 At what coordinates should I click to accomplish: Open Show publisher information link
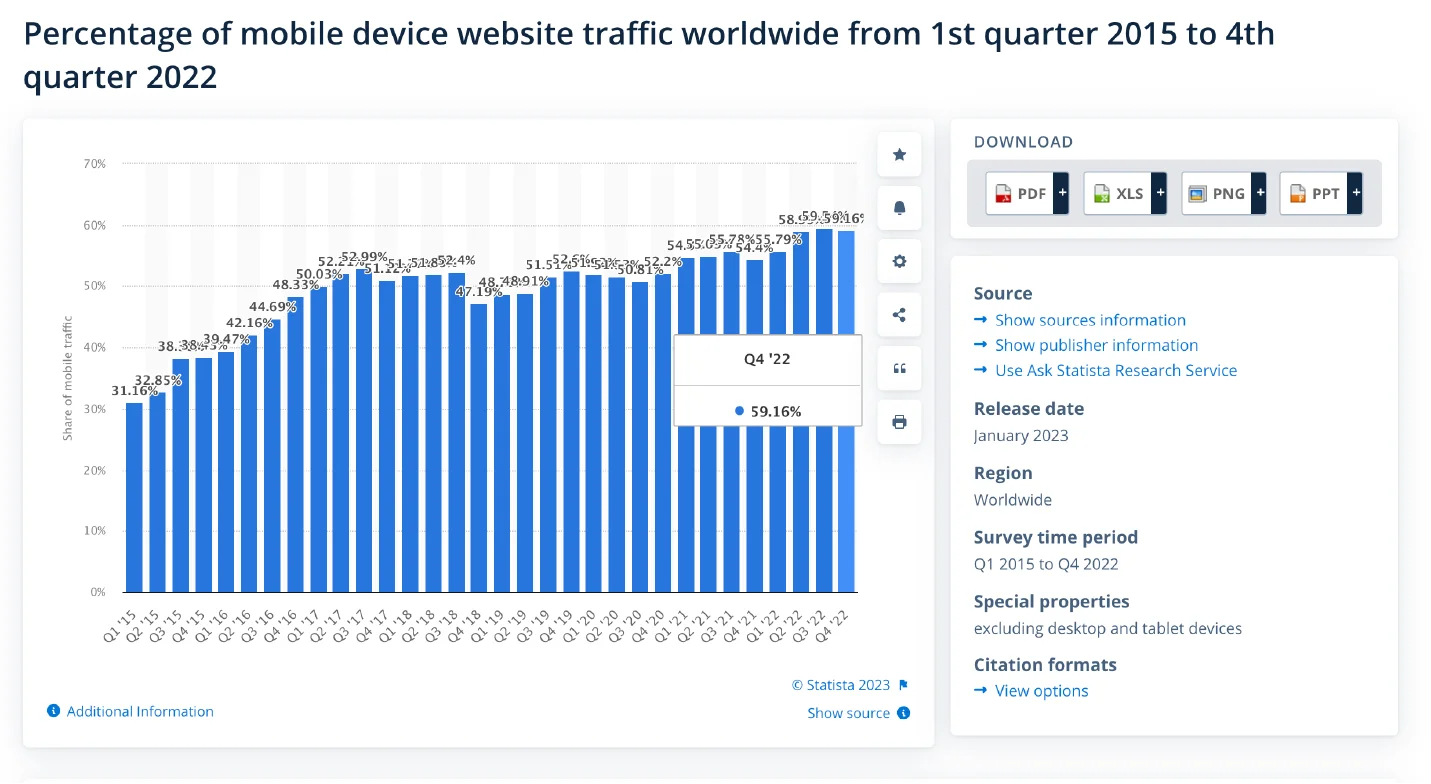click(x=1096, y=345)
